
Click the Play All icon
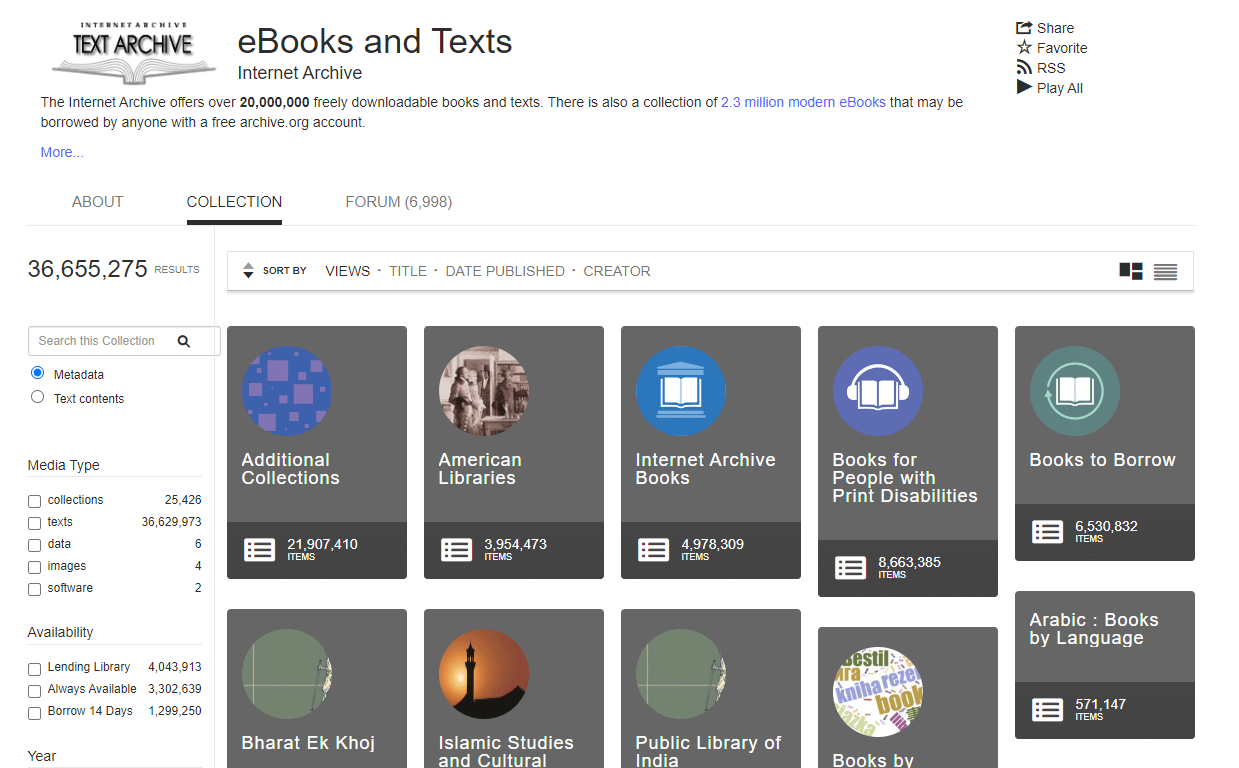point(1024,87)
